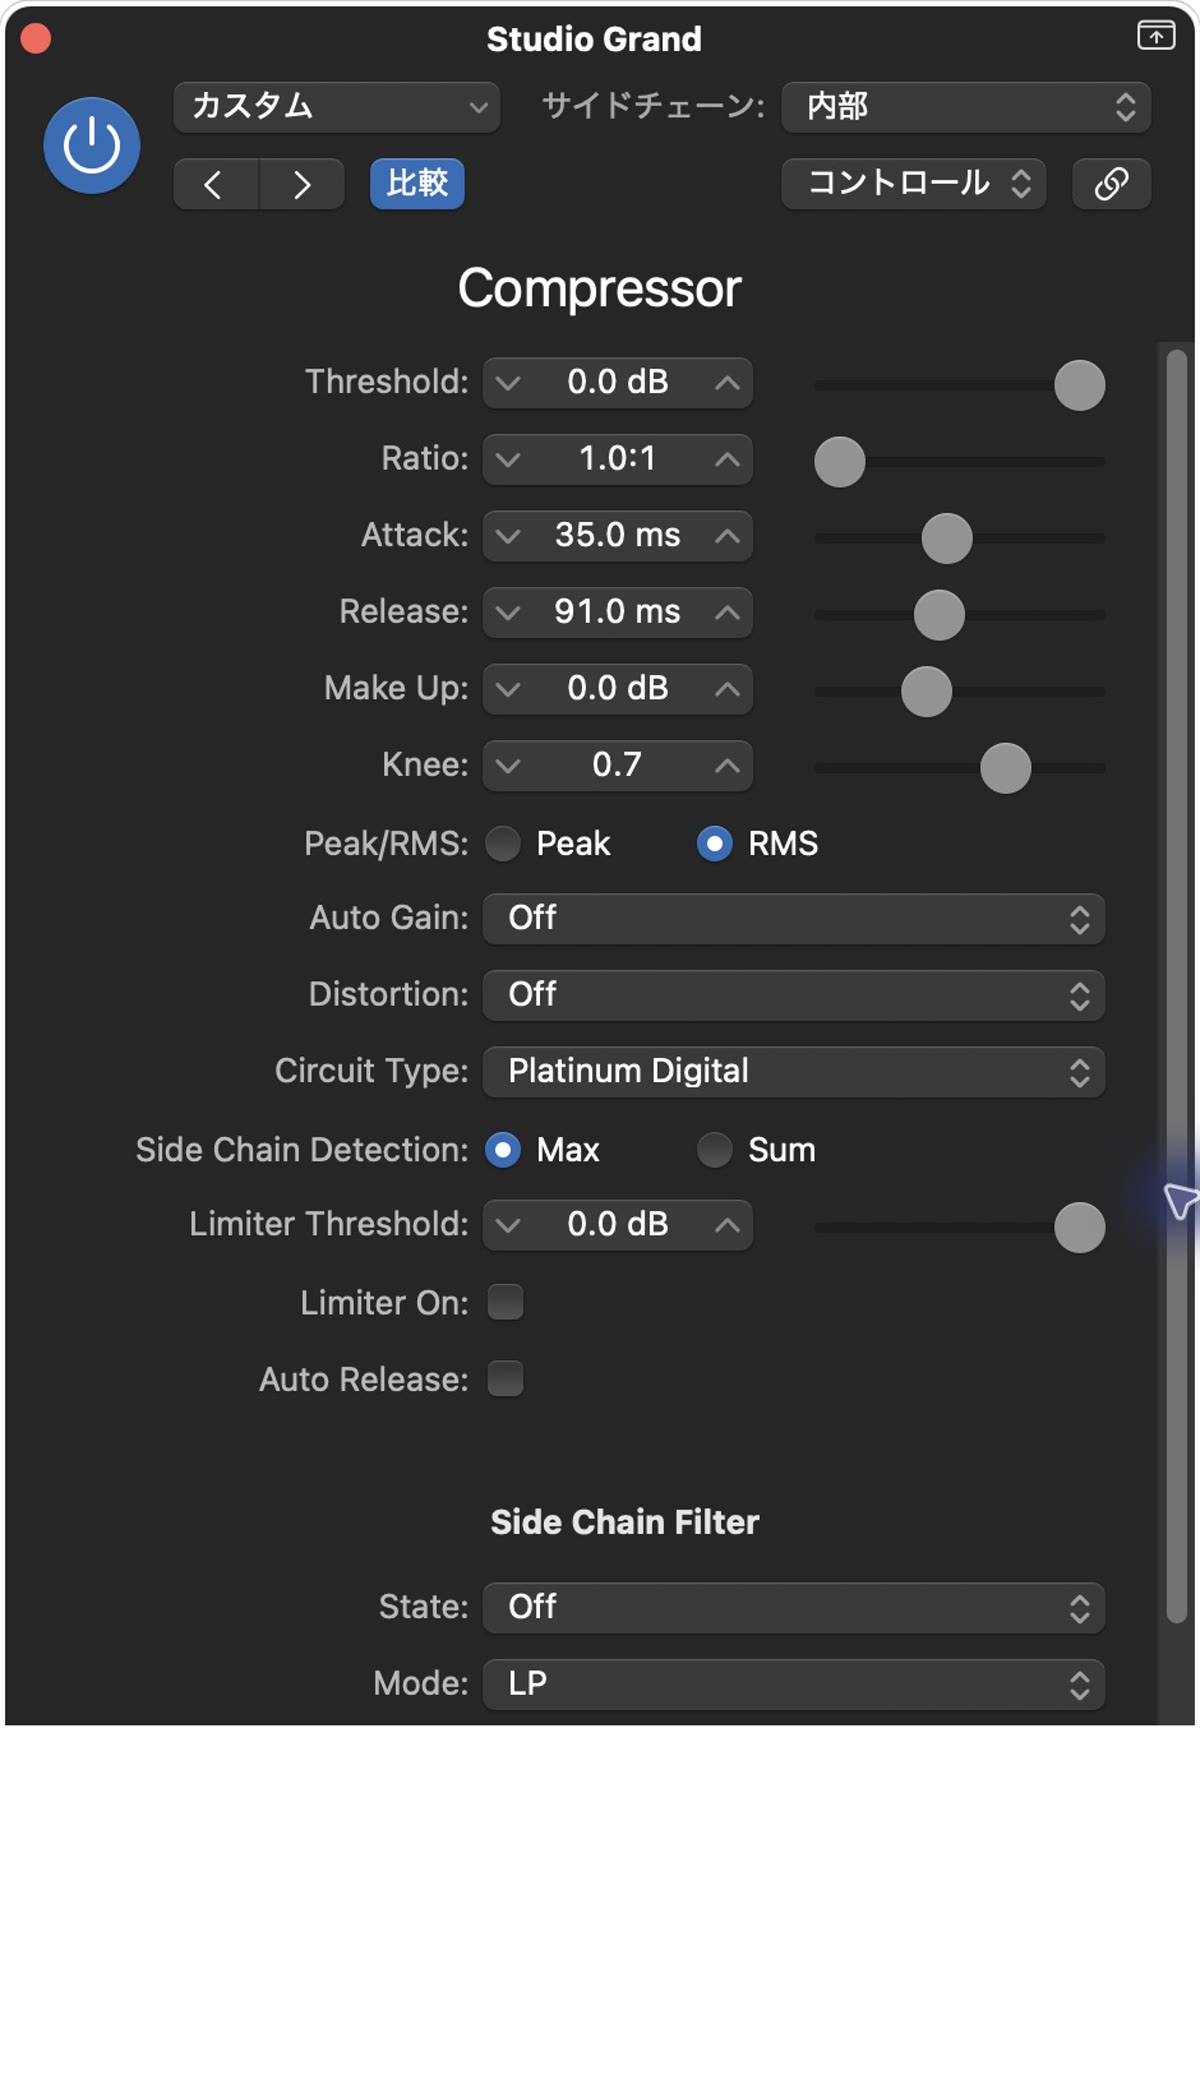
Task: Decrease Attack with the down chevron
Action: pos(508,536)
